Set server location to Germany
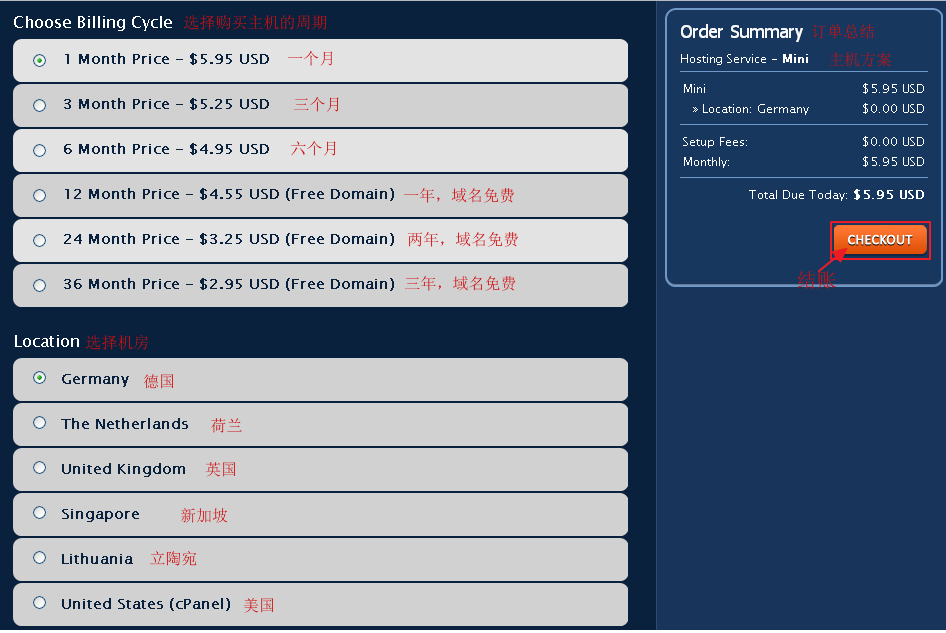The height and width of the screenshot is (633, 946). pos(40,378)
